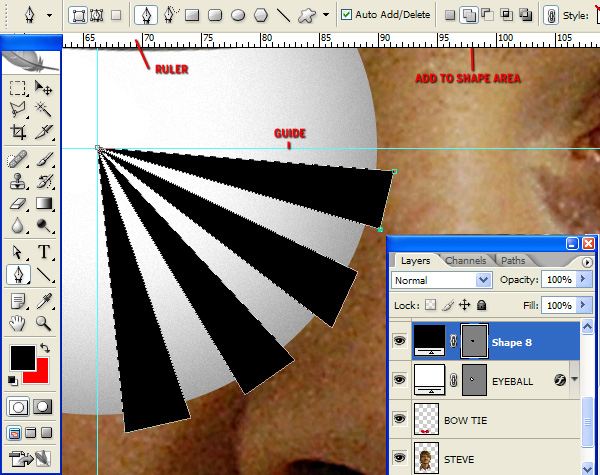600x475 pixels.
Task: Hide the BOW TIE layer
Action: [400, 419]
